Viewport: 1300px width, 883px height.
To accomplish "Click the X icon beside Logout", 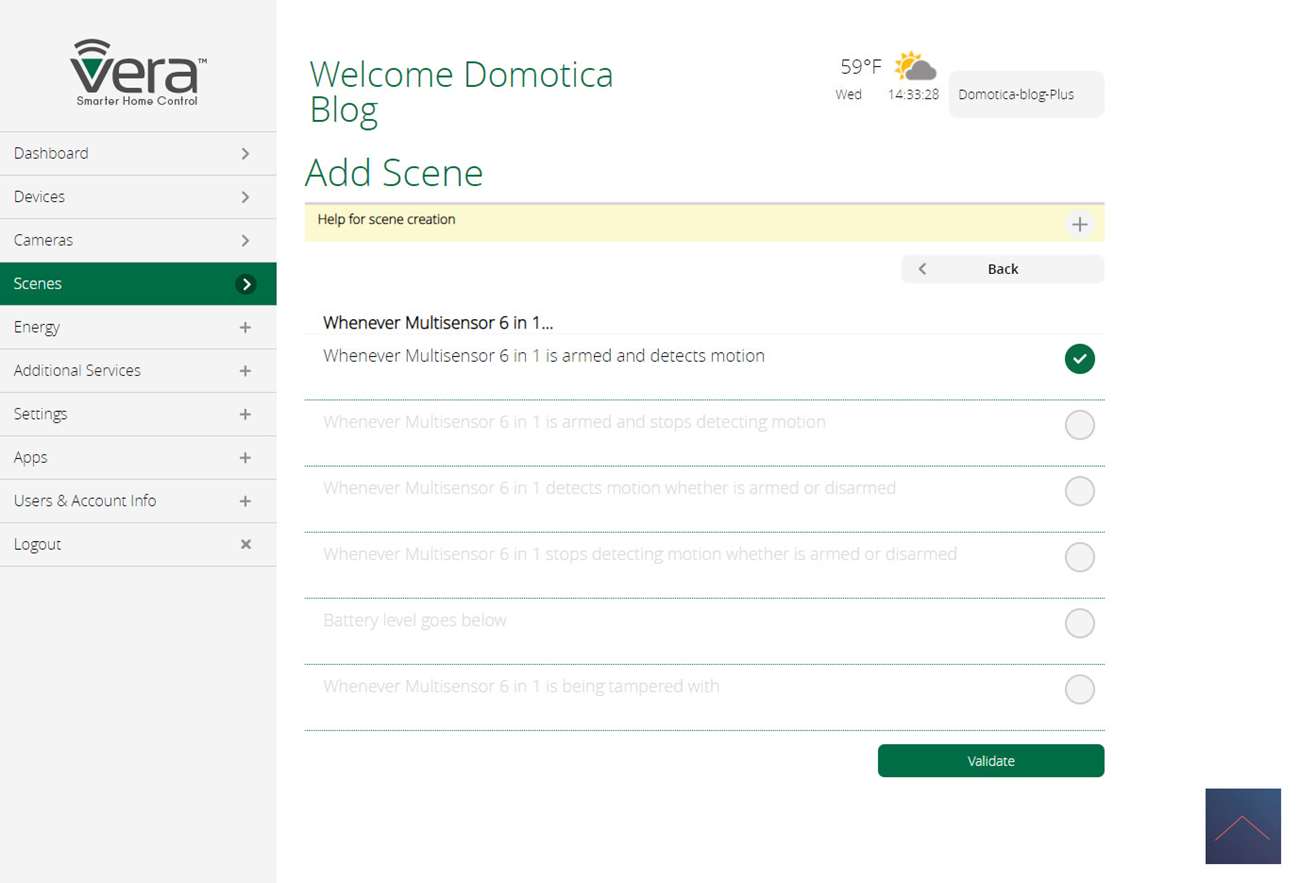I will coord(245,544).
